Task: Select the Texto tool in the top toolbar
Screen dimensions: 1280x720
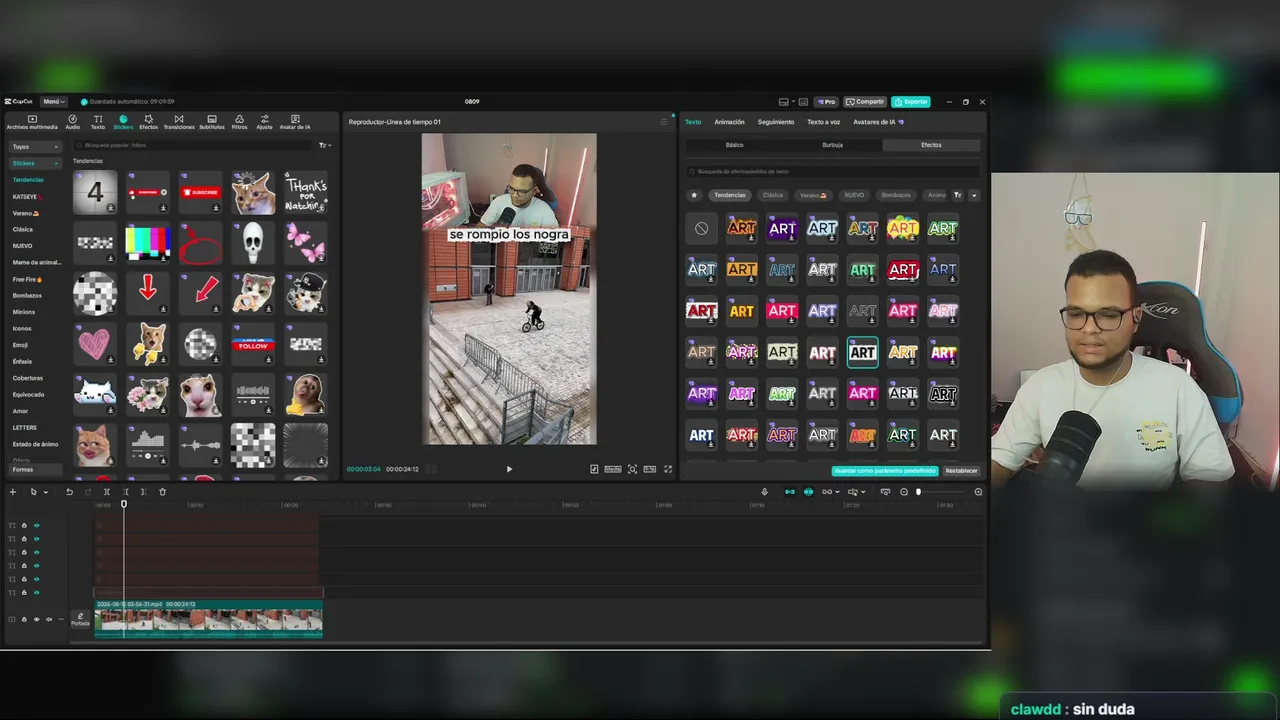Action: pos(98,122)
